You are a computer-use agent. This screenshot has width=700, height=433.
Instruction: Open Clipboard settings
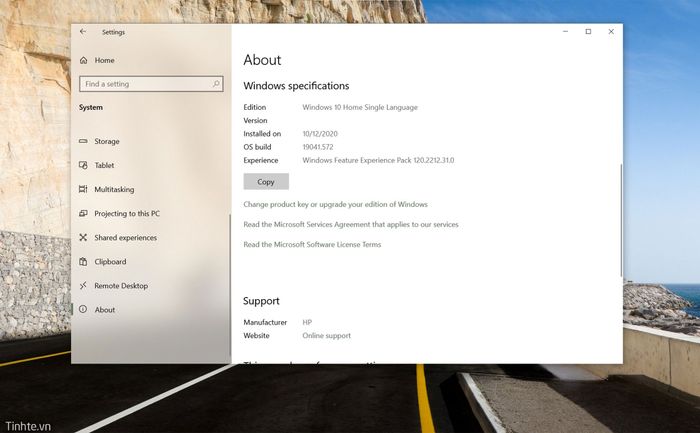click(150, 262)
